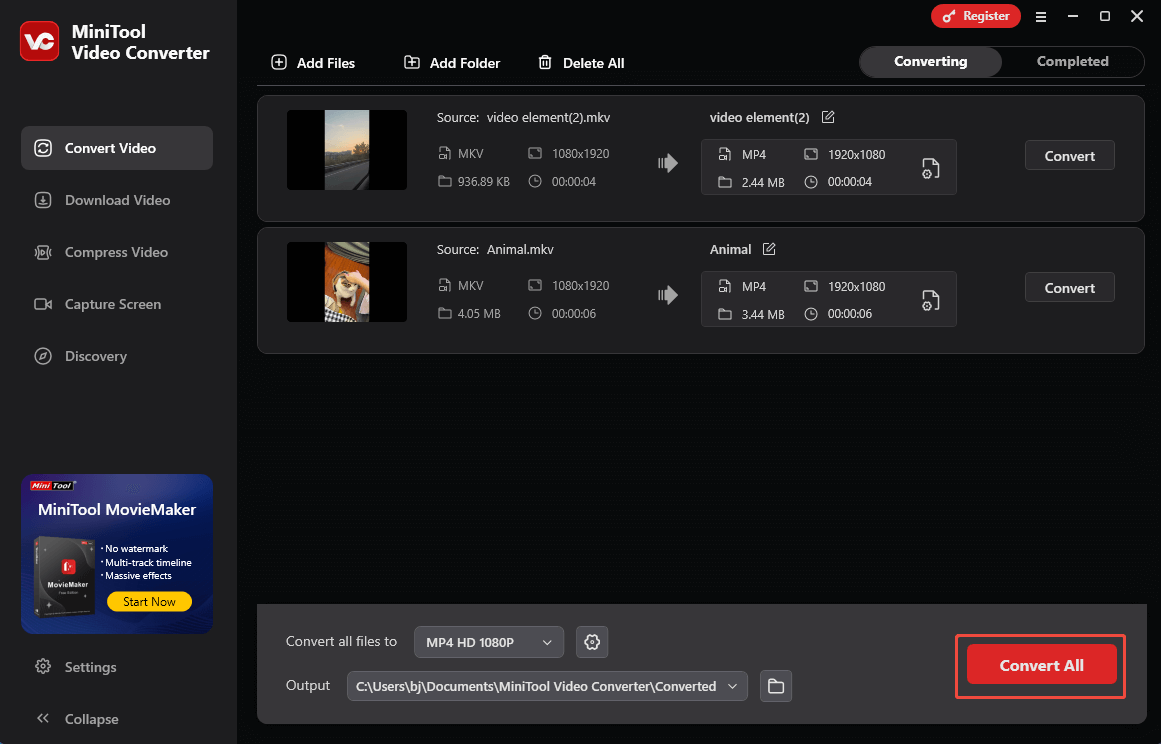
Task: Open the Discovery section
Action: pyautogui.click(x=117, y=356)
